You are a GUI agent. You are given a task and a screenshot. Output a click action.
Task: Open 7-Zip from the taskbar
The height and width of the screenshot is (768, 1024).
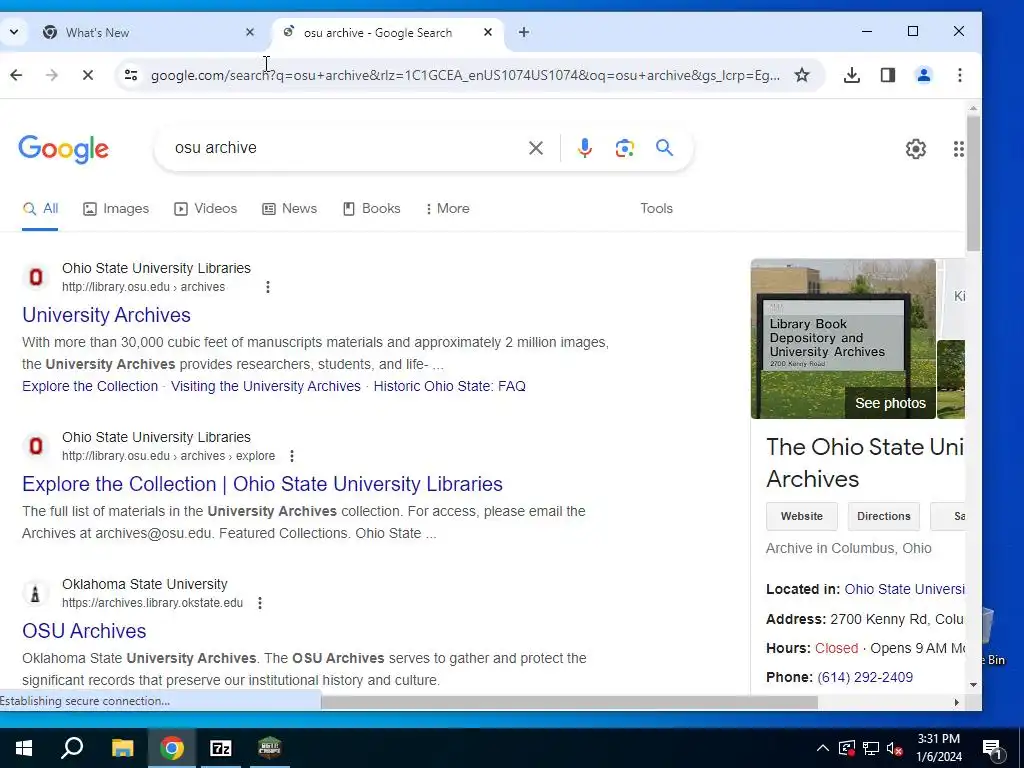click(x=221, y=748)
